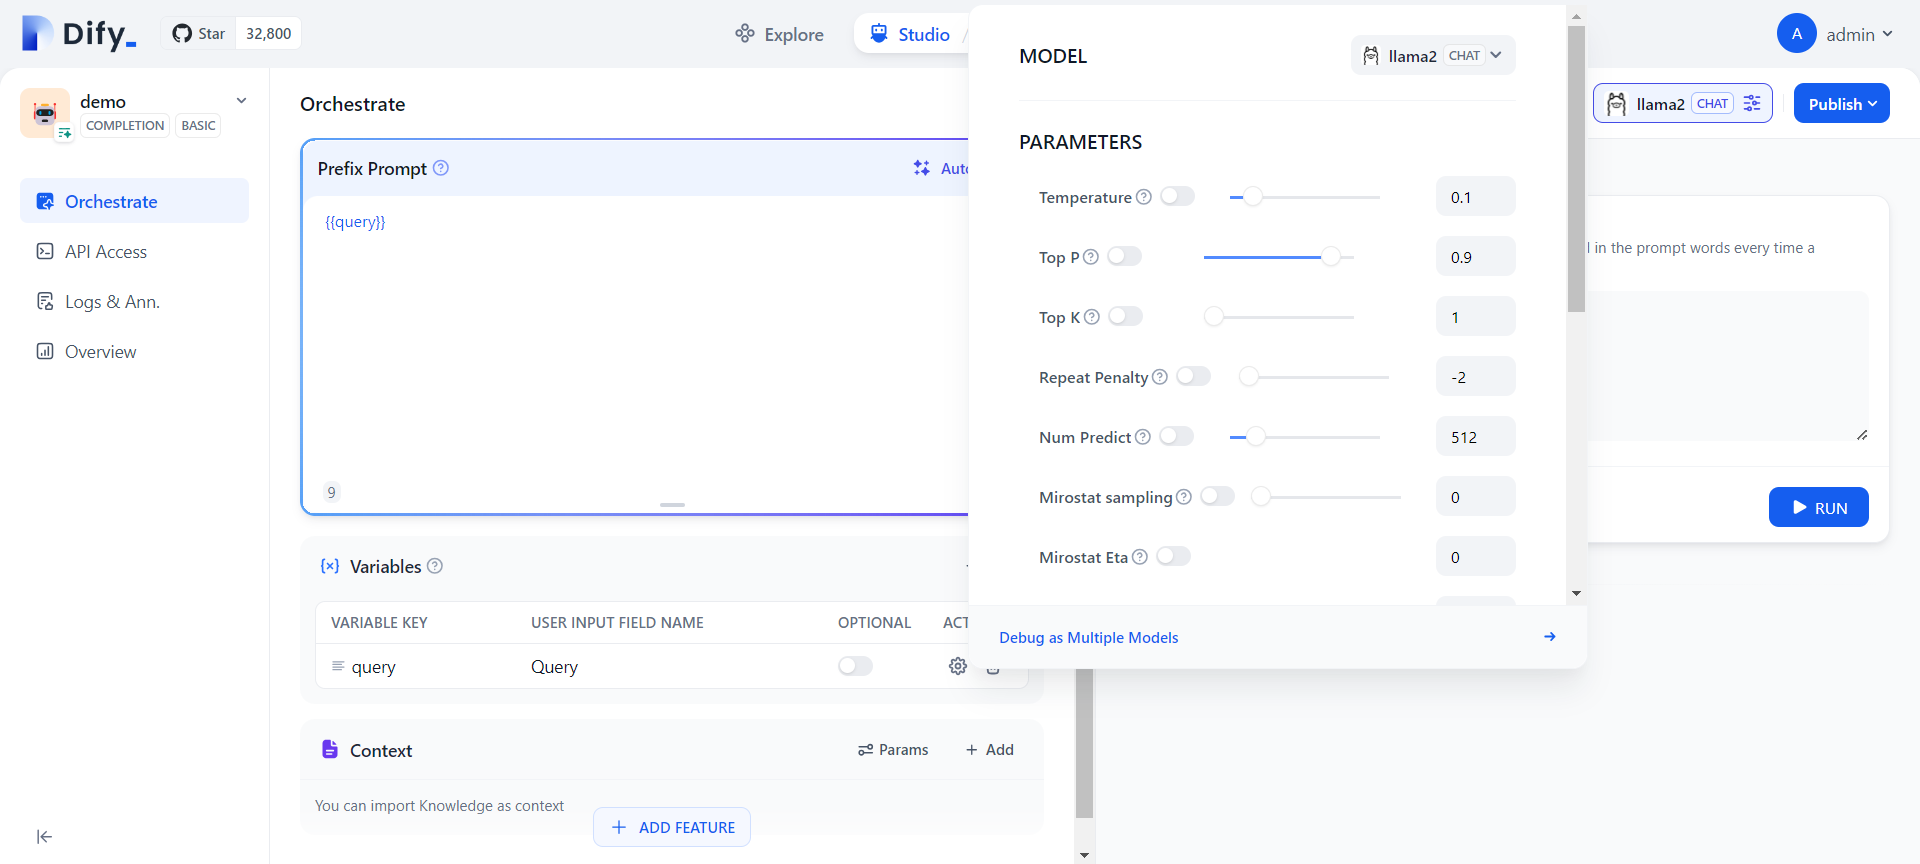Click the Variables help icon
The height and width of the screenshot is (864, 1920).
tap(435, 566)
